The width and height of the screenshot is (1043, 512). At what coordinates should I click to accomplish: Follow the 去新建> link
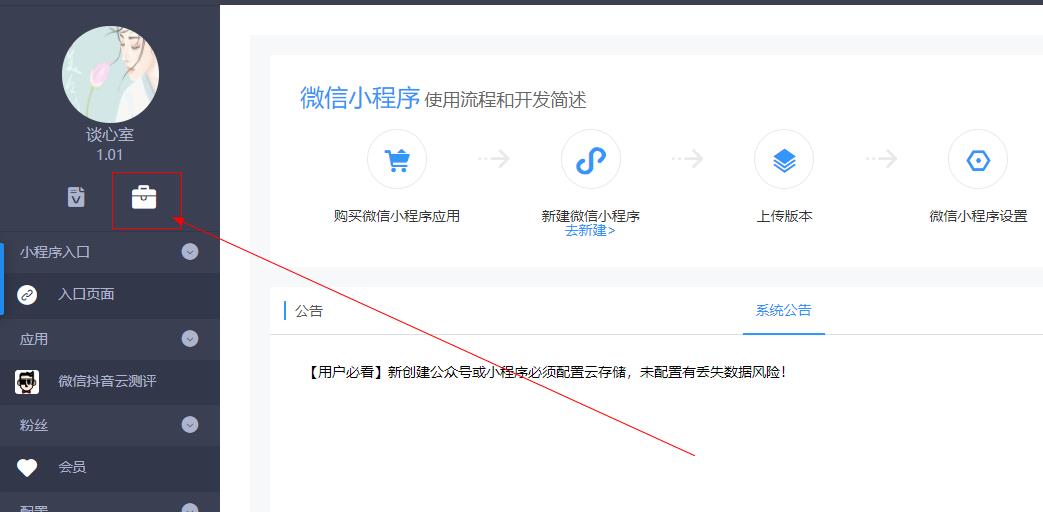click(590, 231)
